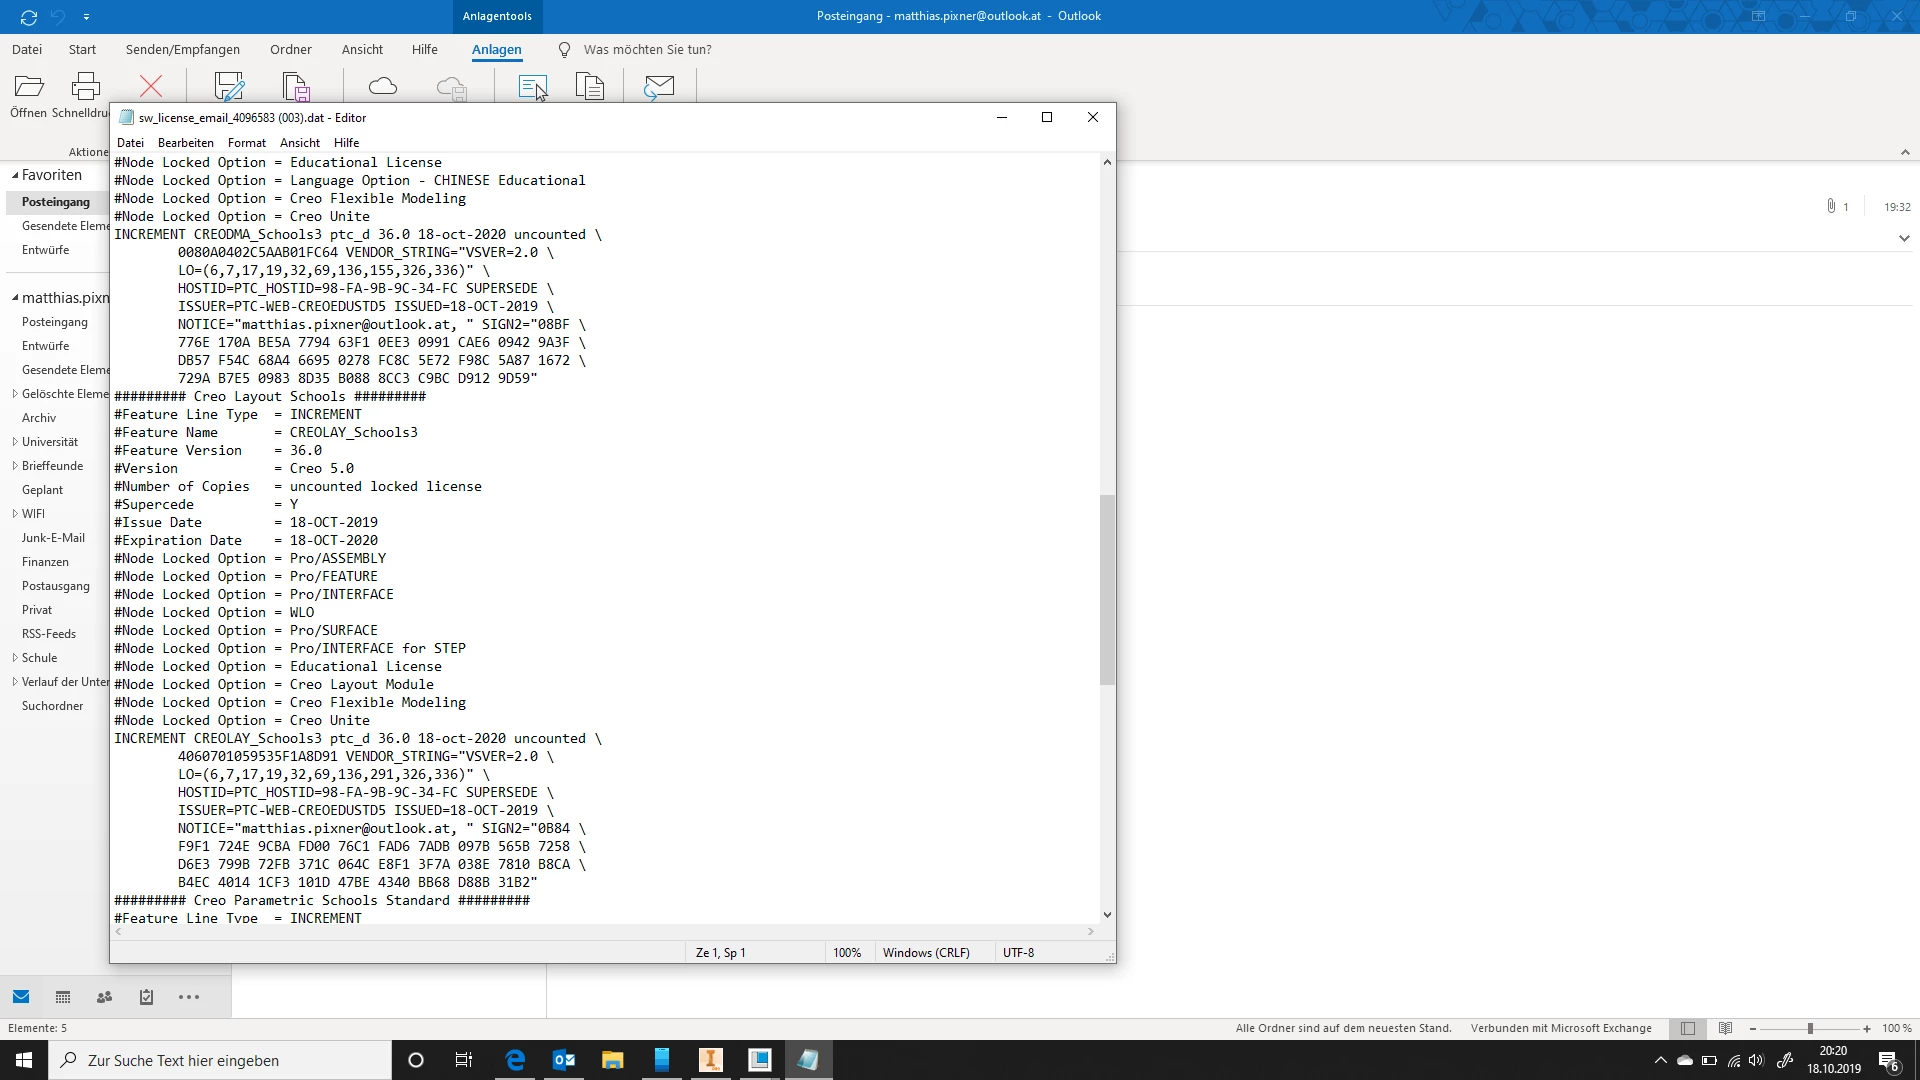Open the Format menu in the Editor

246,143
